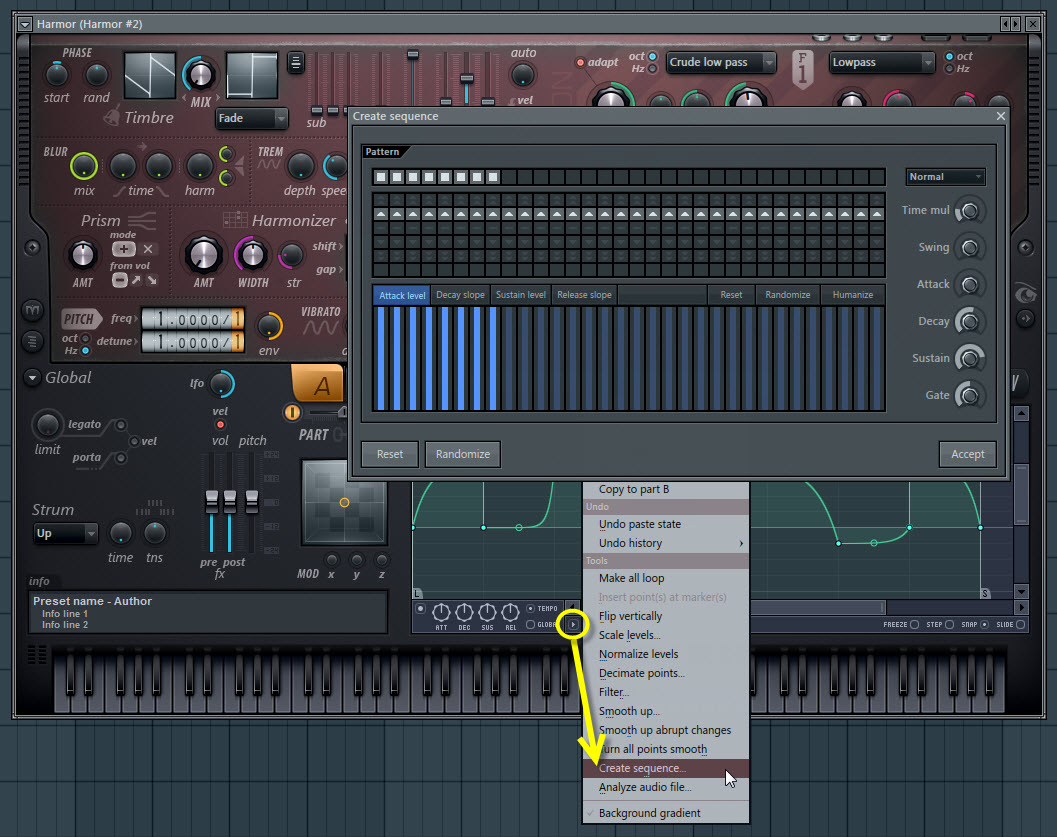Toggle the first step in the Pattern row
Viewport: 1057px width, 837px height.
(x=381, y=177)
